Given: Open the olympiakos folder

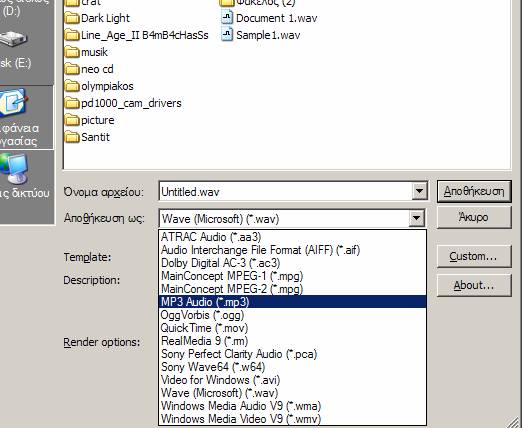Looking at the screenshot, I should coord(99,86).
